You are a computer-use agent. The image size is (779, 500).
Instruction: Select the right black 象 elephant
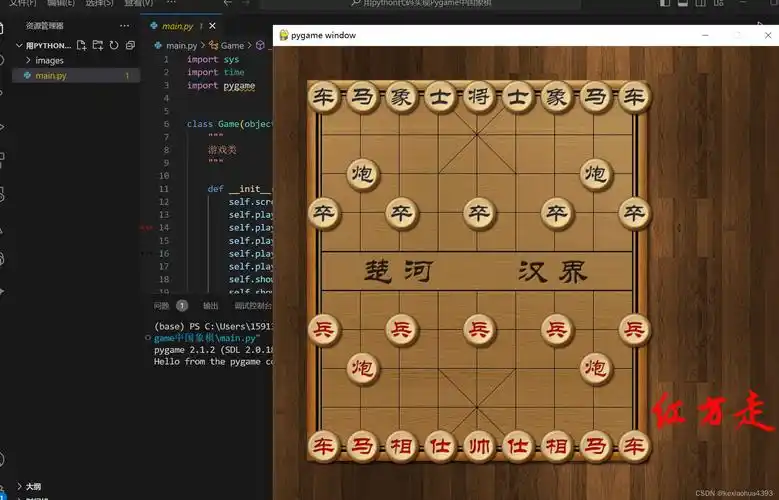[556, 96]
